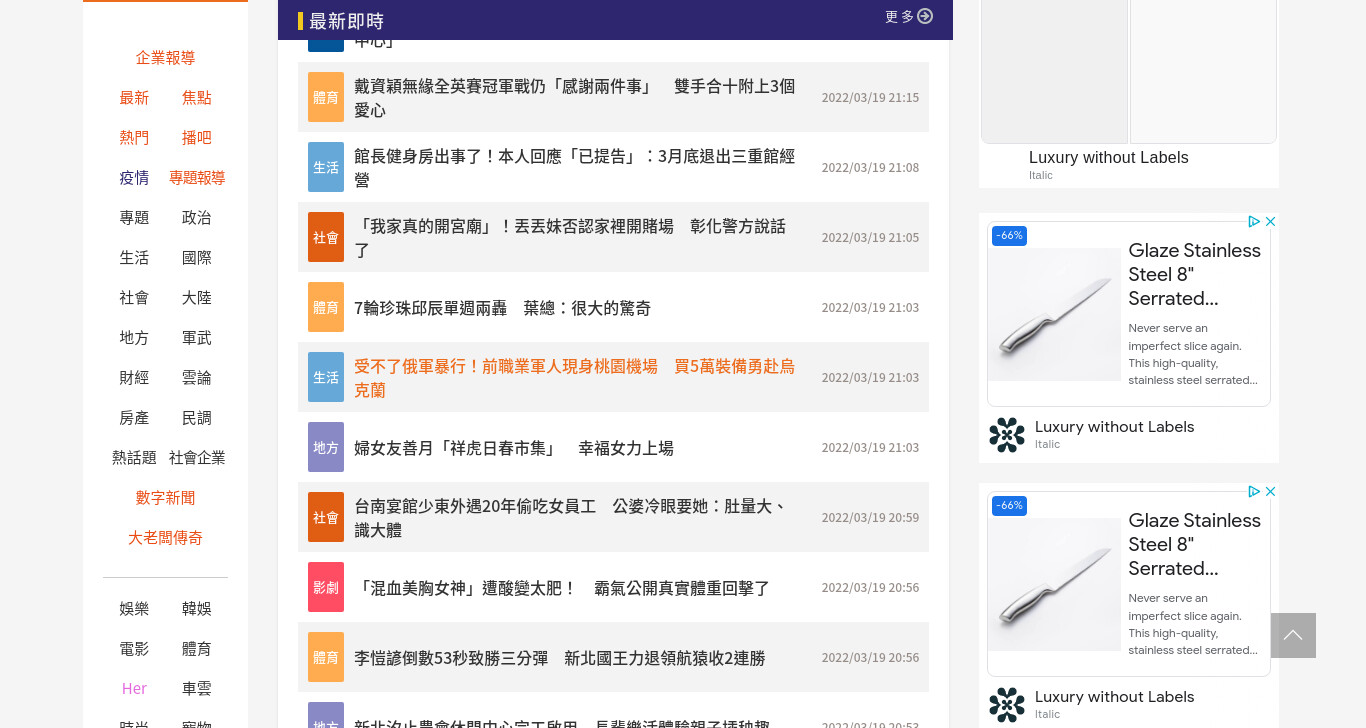This screenshot has height=728, width=1366.
Task: Read 館長健身房出事了 article
Action: 575,168
